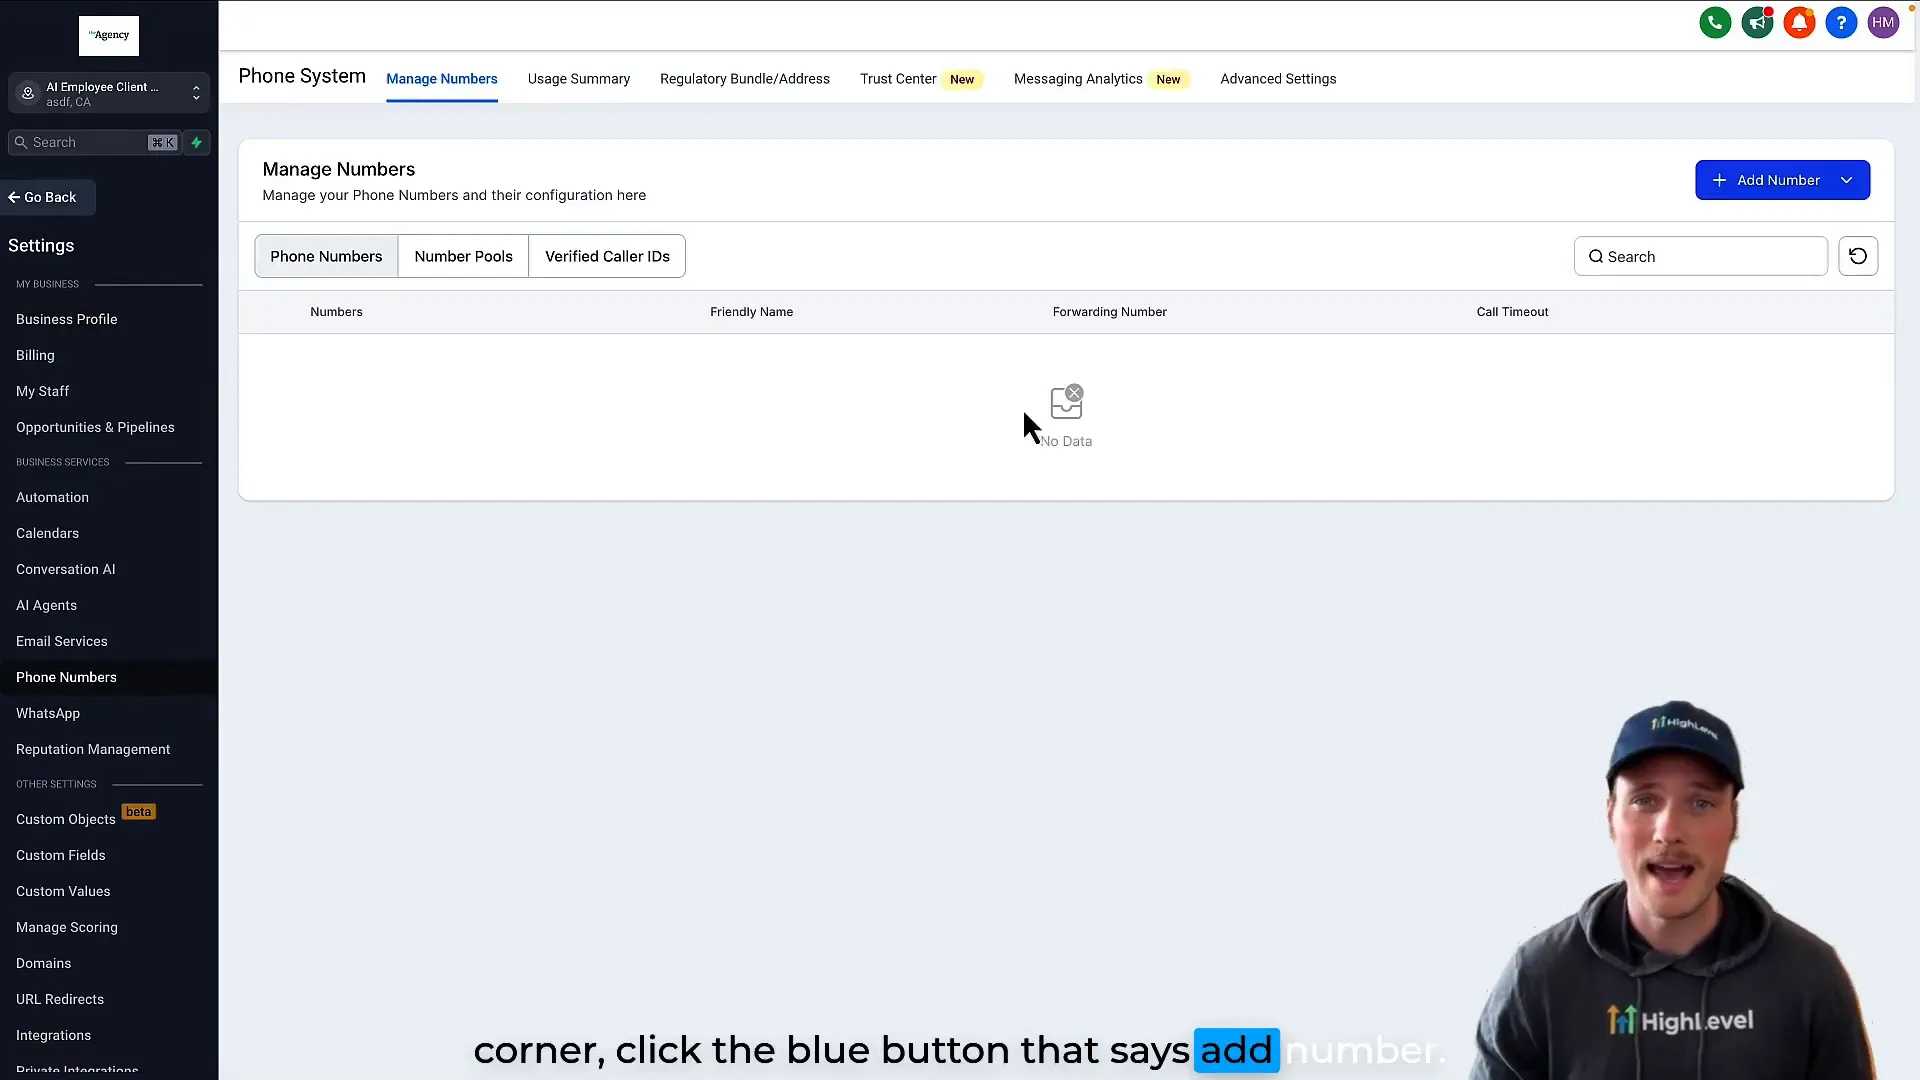Open Custom Fields settings
Viewport: 1920px width, 1080px height.
coord(60,855)
